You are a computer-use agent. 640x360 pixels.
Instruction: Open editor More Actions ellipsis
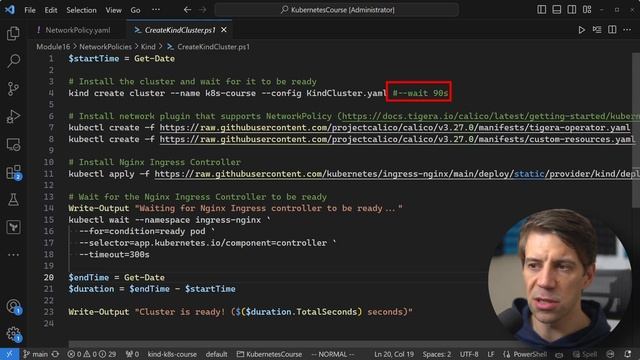tap(627, 30)
